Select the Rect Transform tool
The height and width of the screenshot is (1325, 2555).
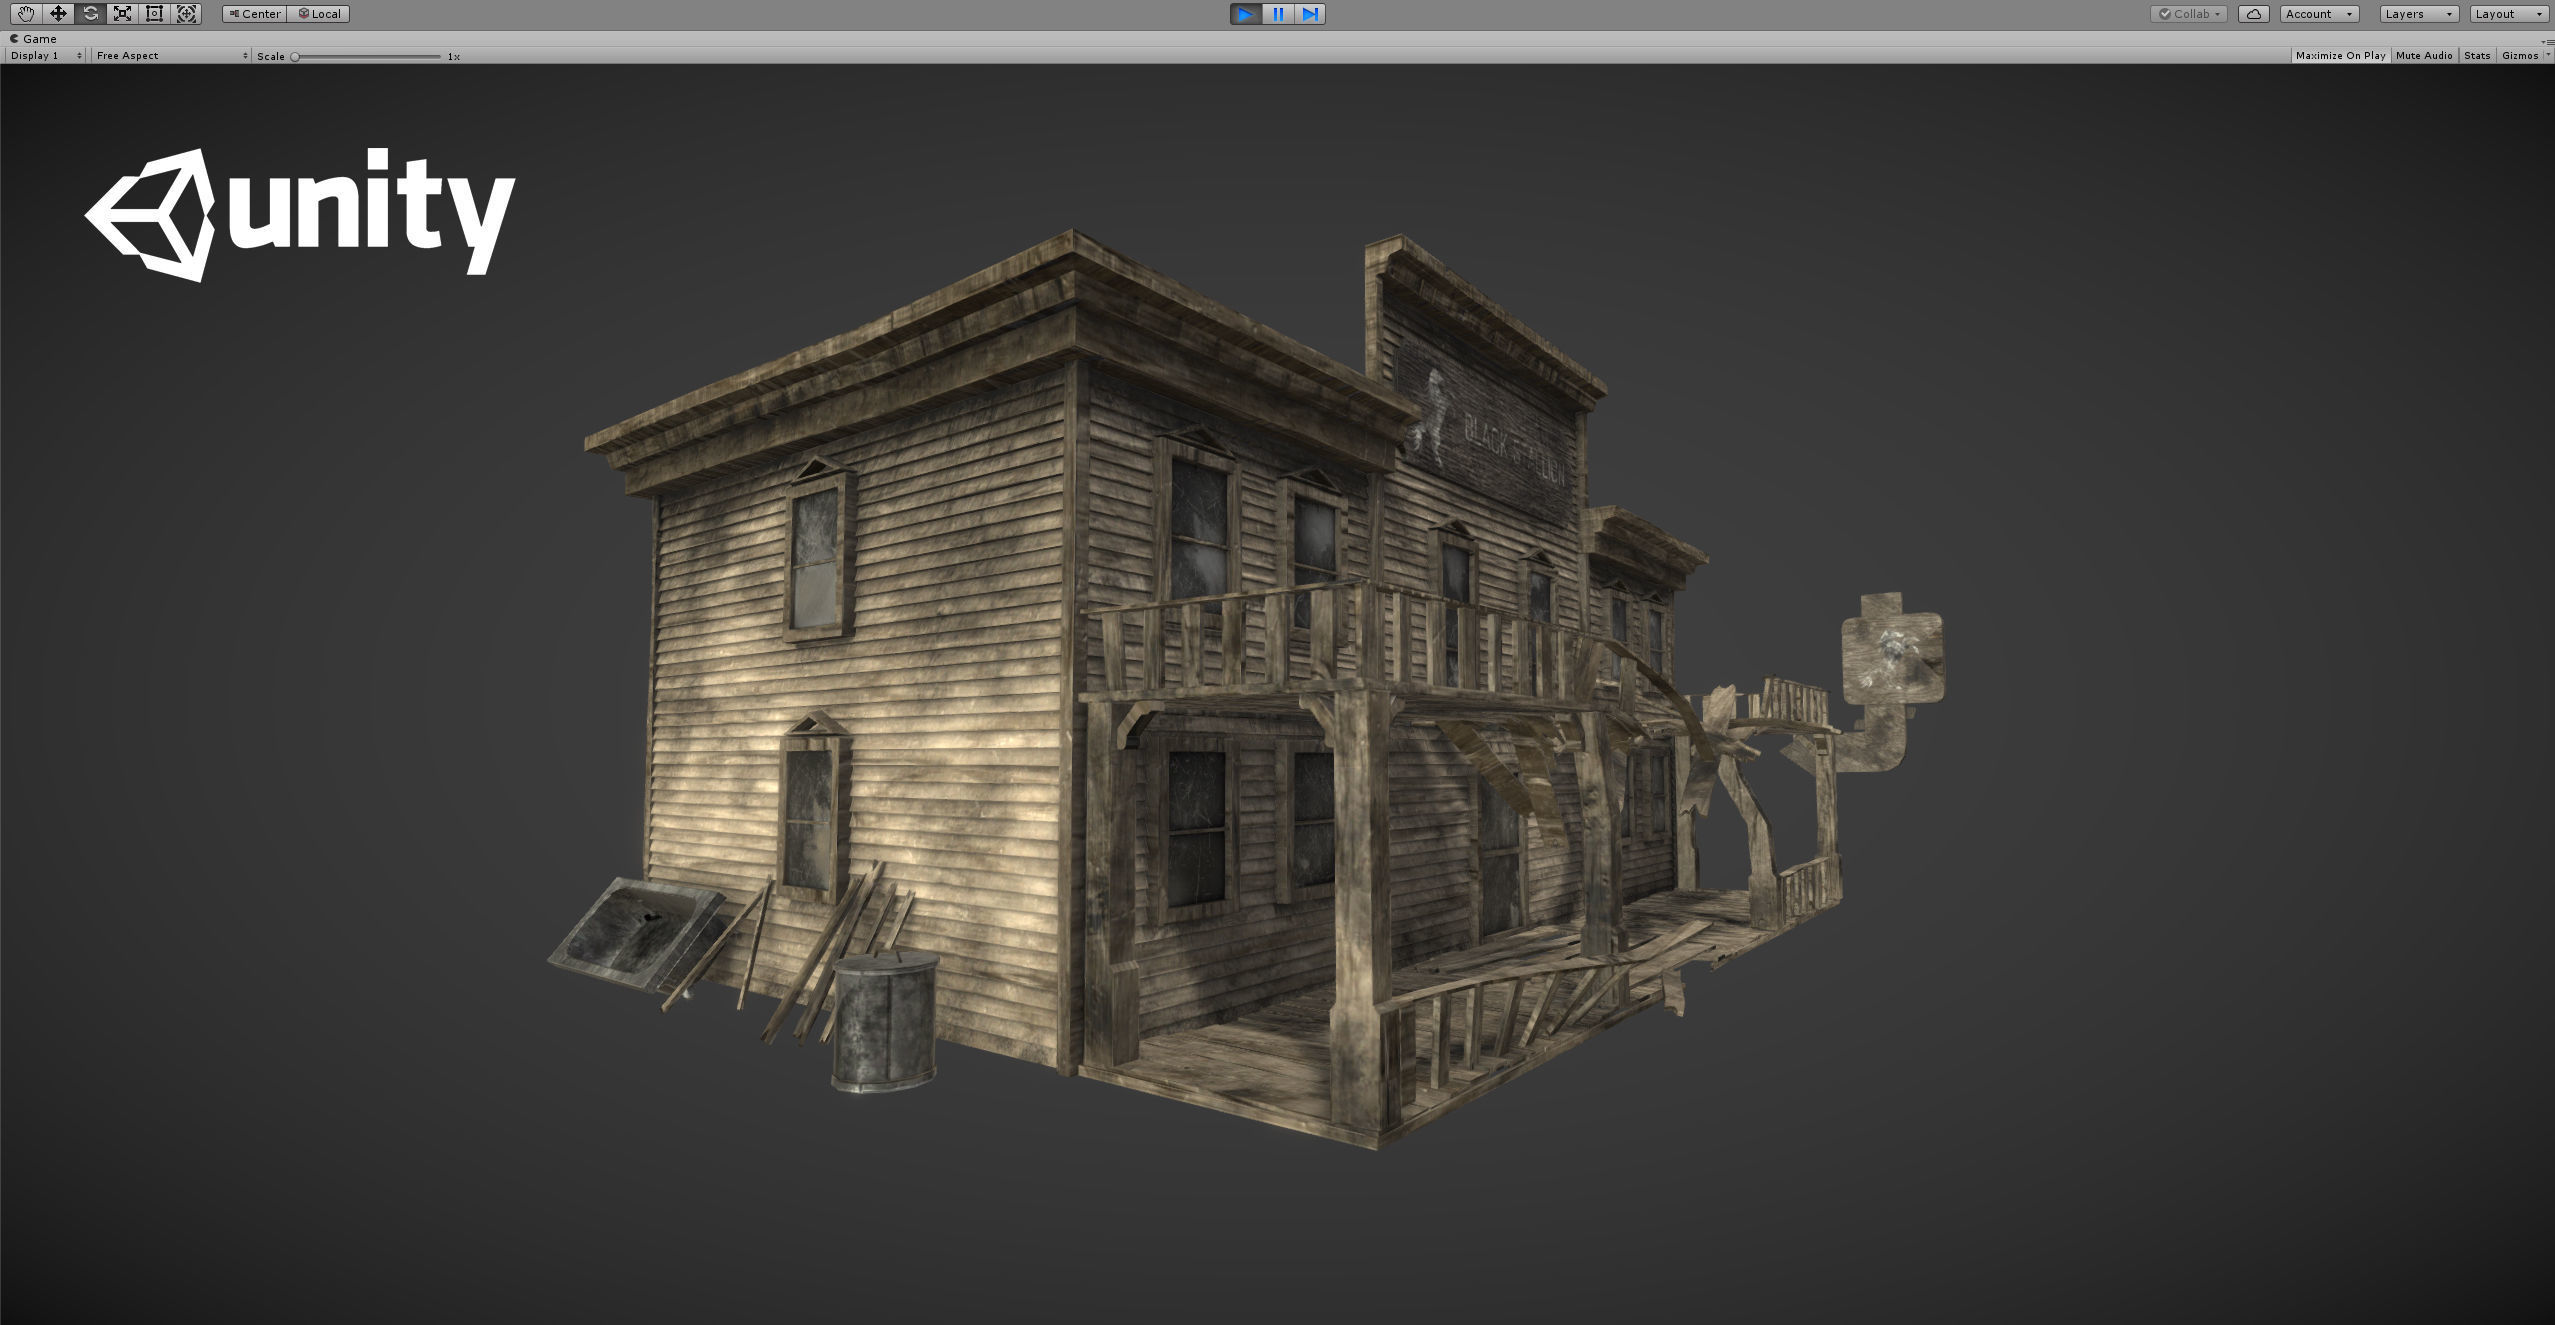[x=154, y=14]
